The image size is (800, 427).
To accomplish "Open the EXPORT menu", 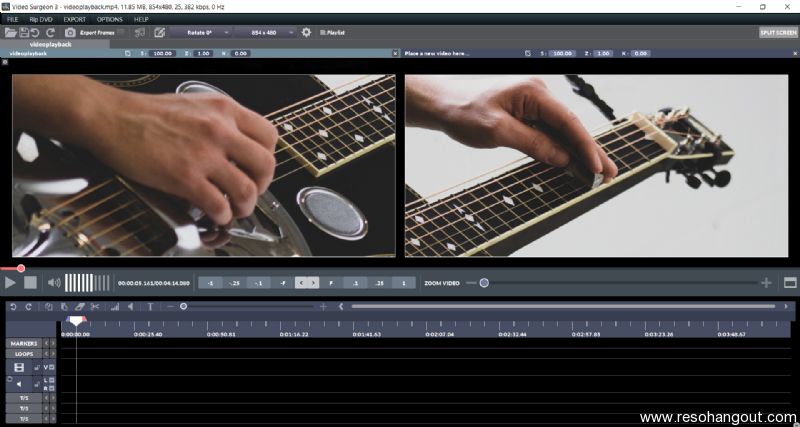I will (x=74, y=19).
